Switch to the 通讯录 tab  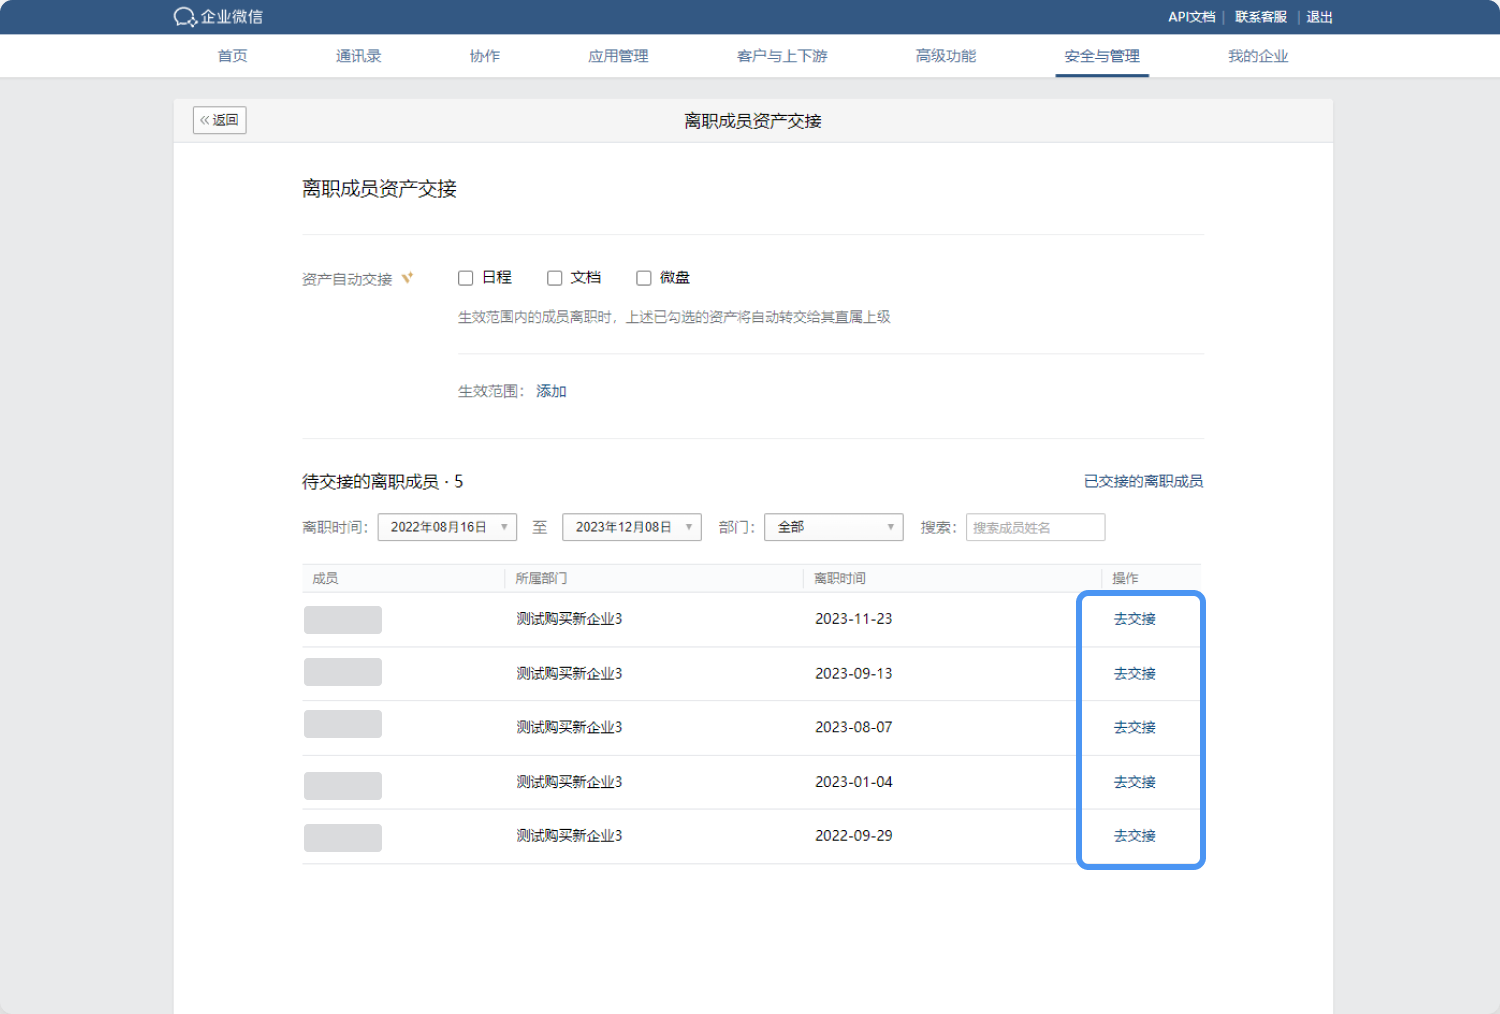[x=358, y=56]
